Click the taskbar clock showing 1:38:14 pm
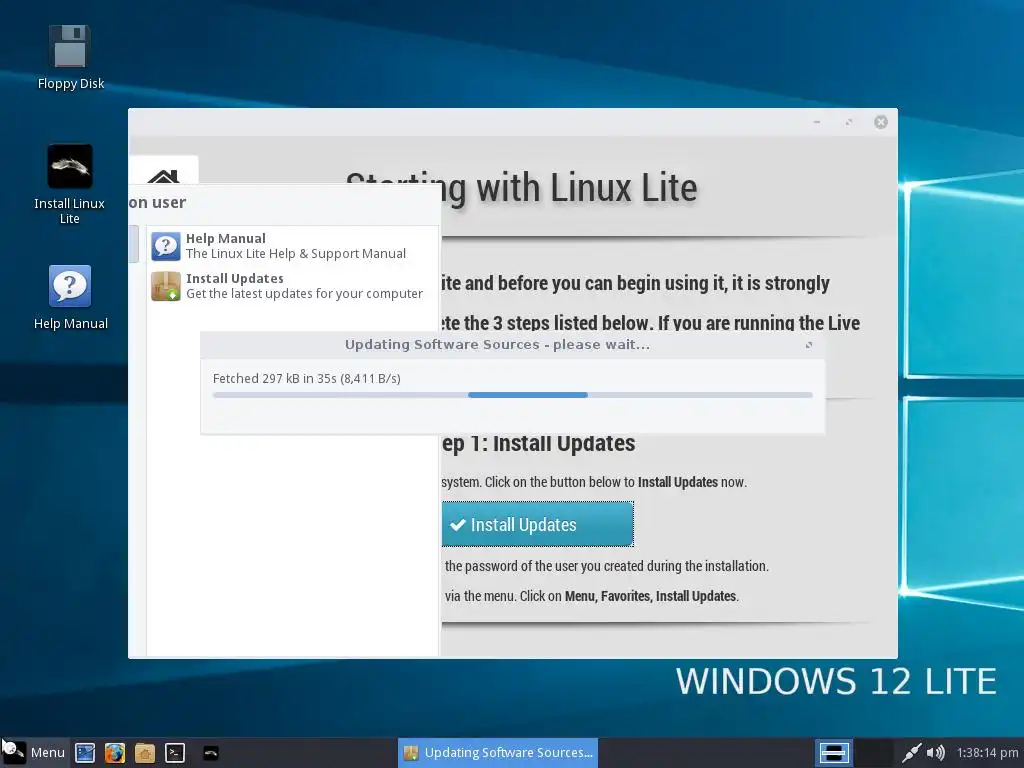This screenshot has width=1024, height=768. click(x=987, y=753)
